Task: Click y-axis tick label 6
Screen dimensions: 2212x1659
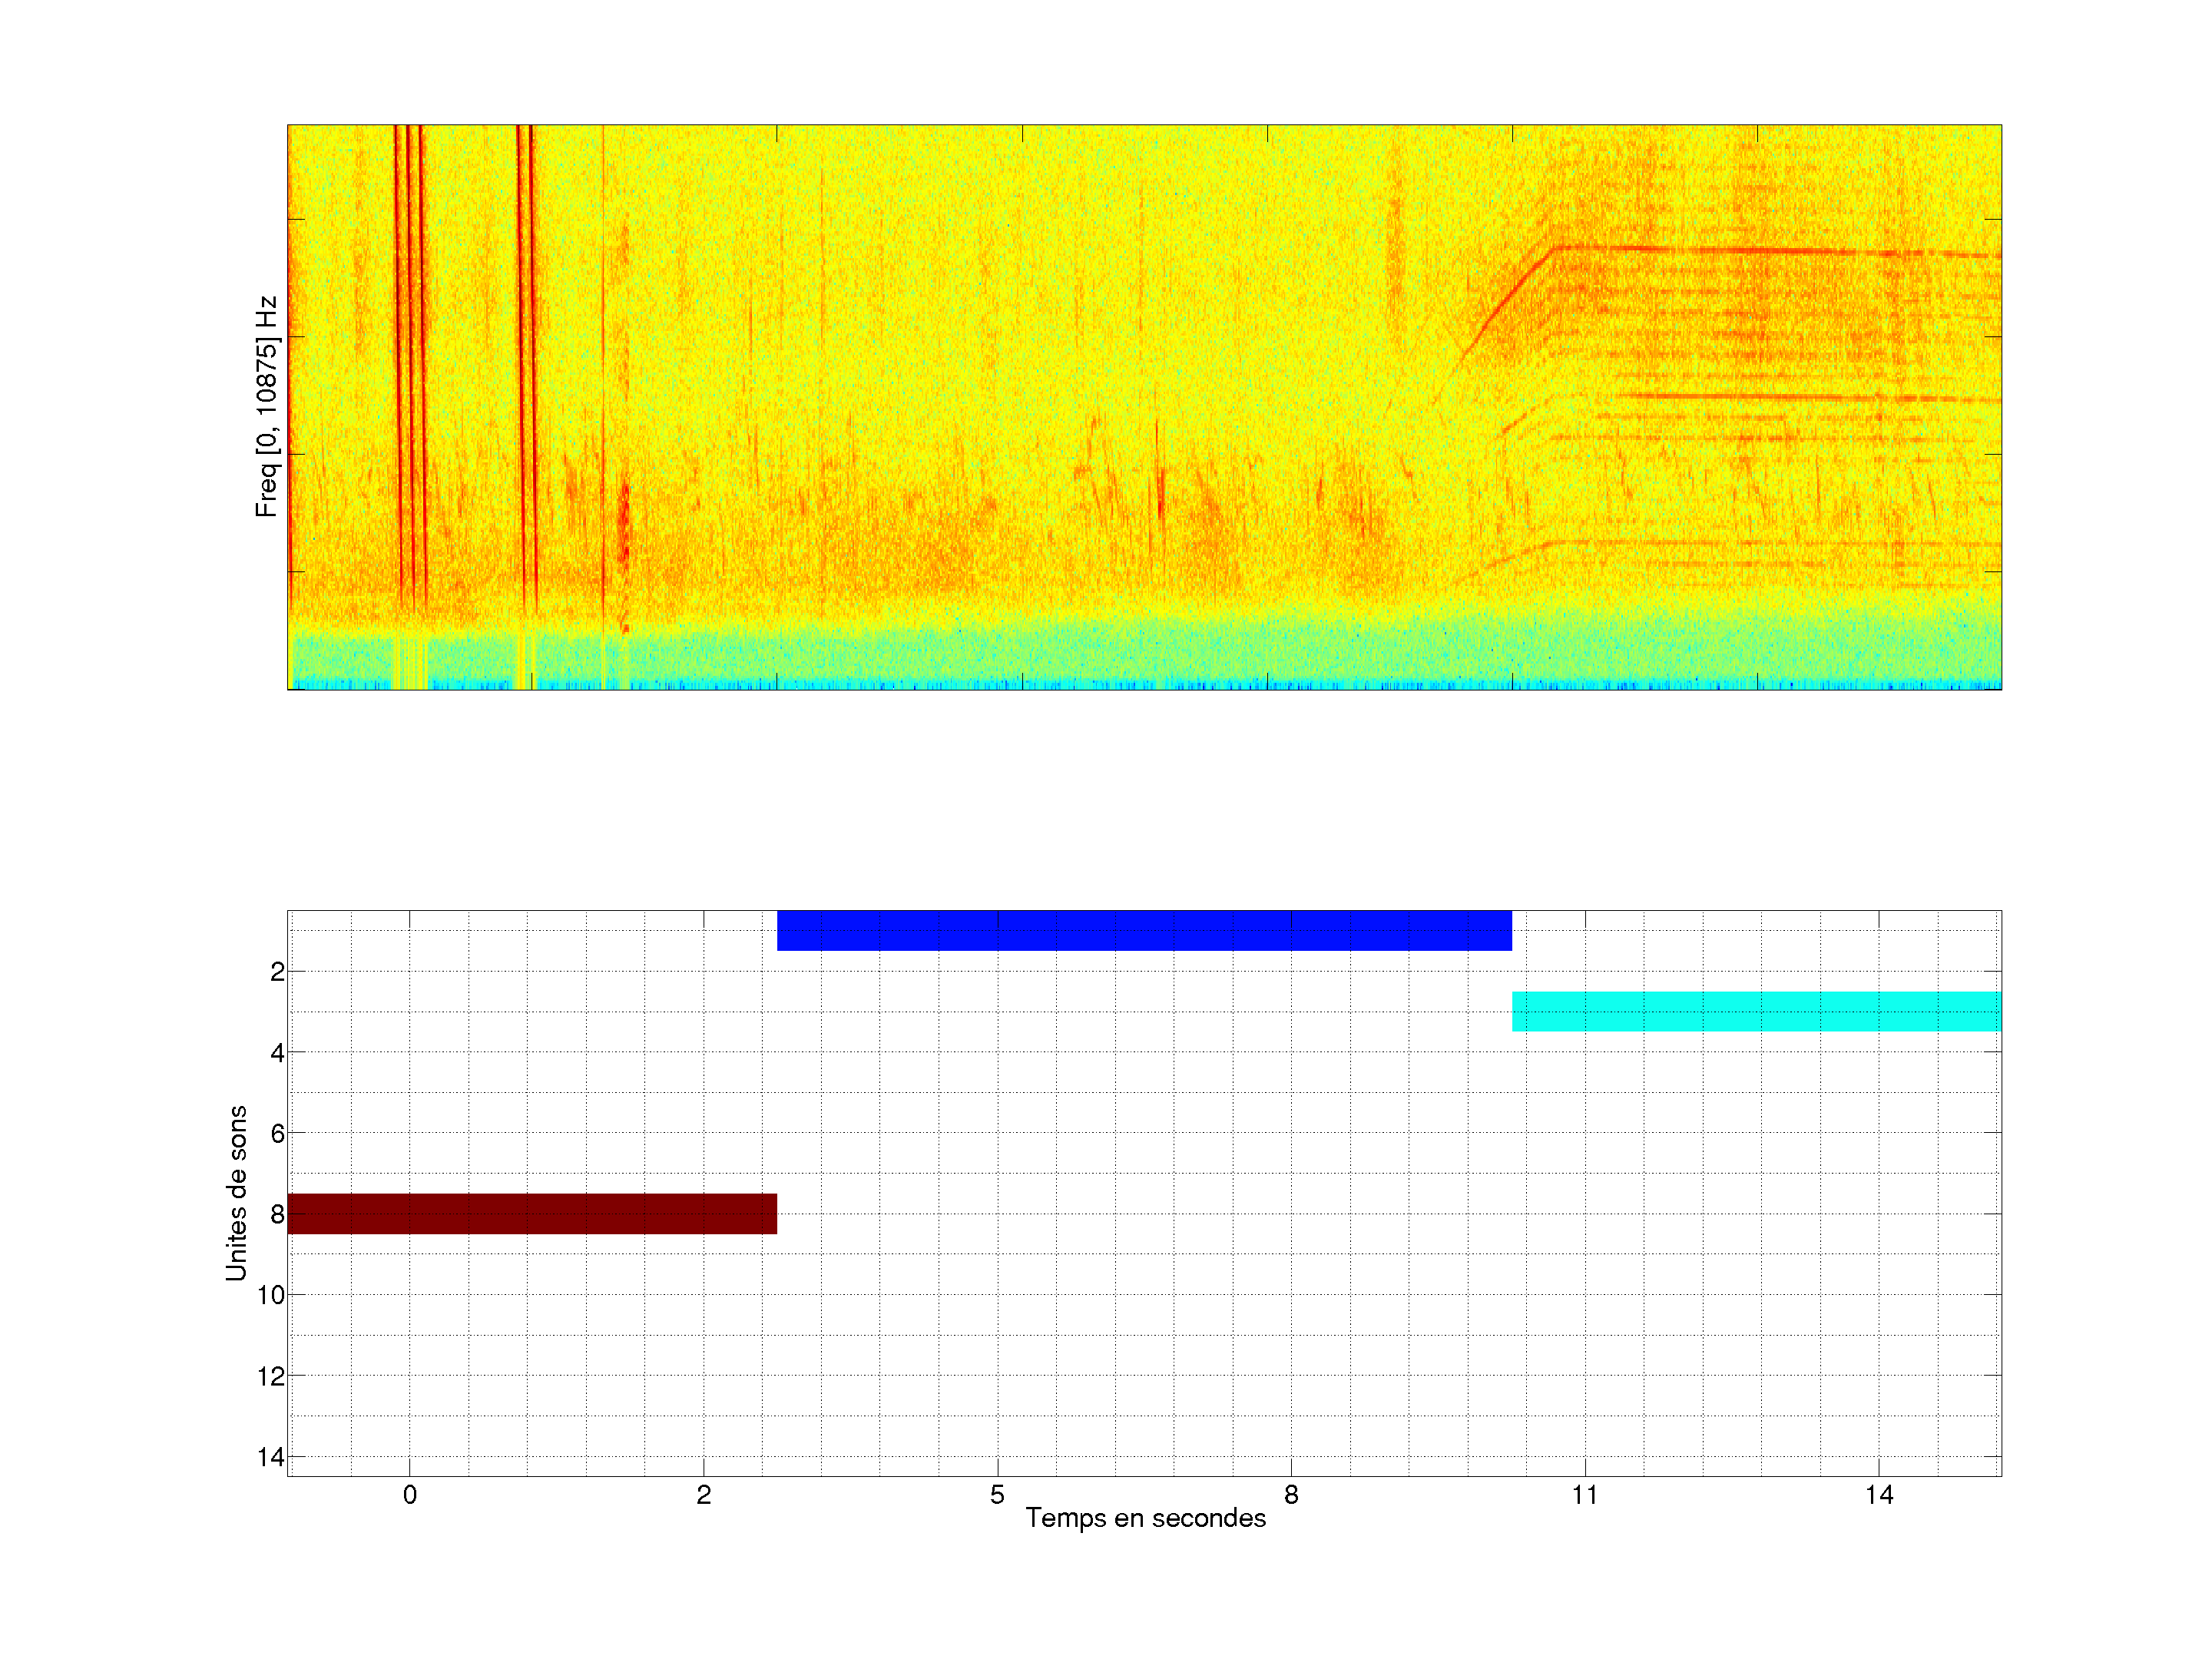Action: click(x=277, y=1133)
